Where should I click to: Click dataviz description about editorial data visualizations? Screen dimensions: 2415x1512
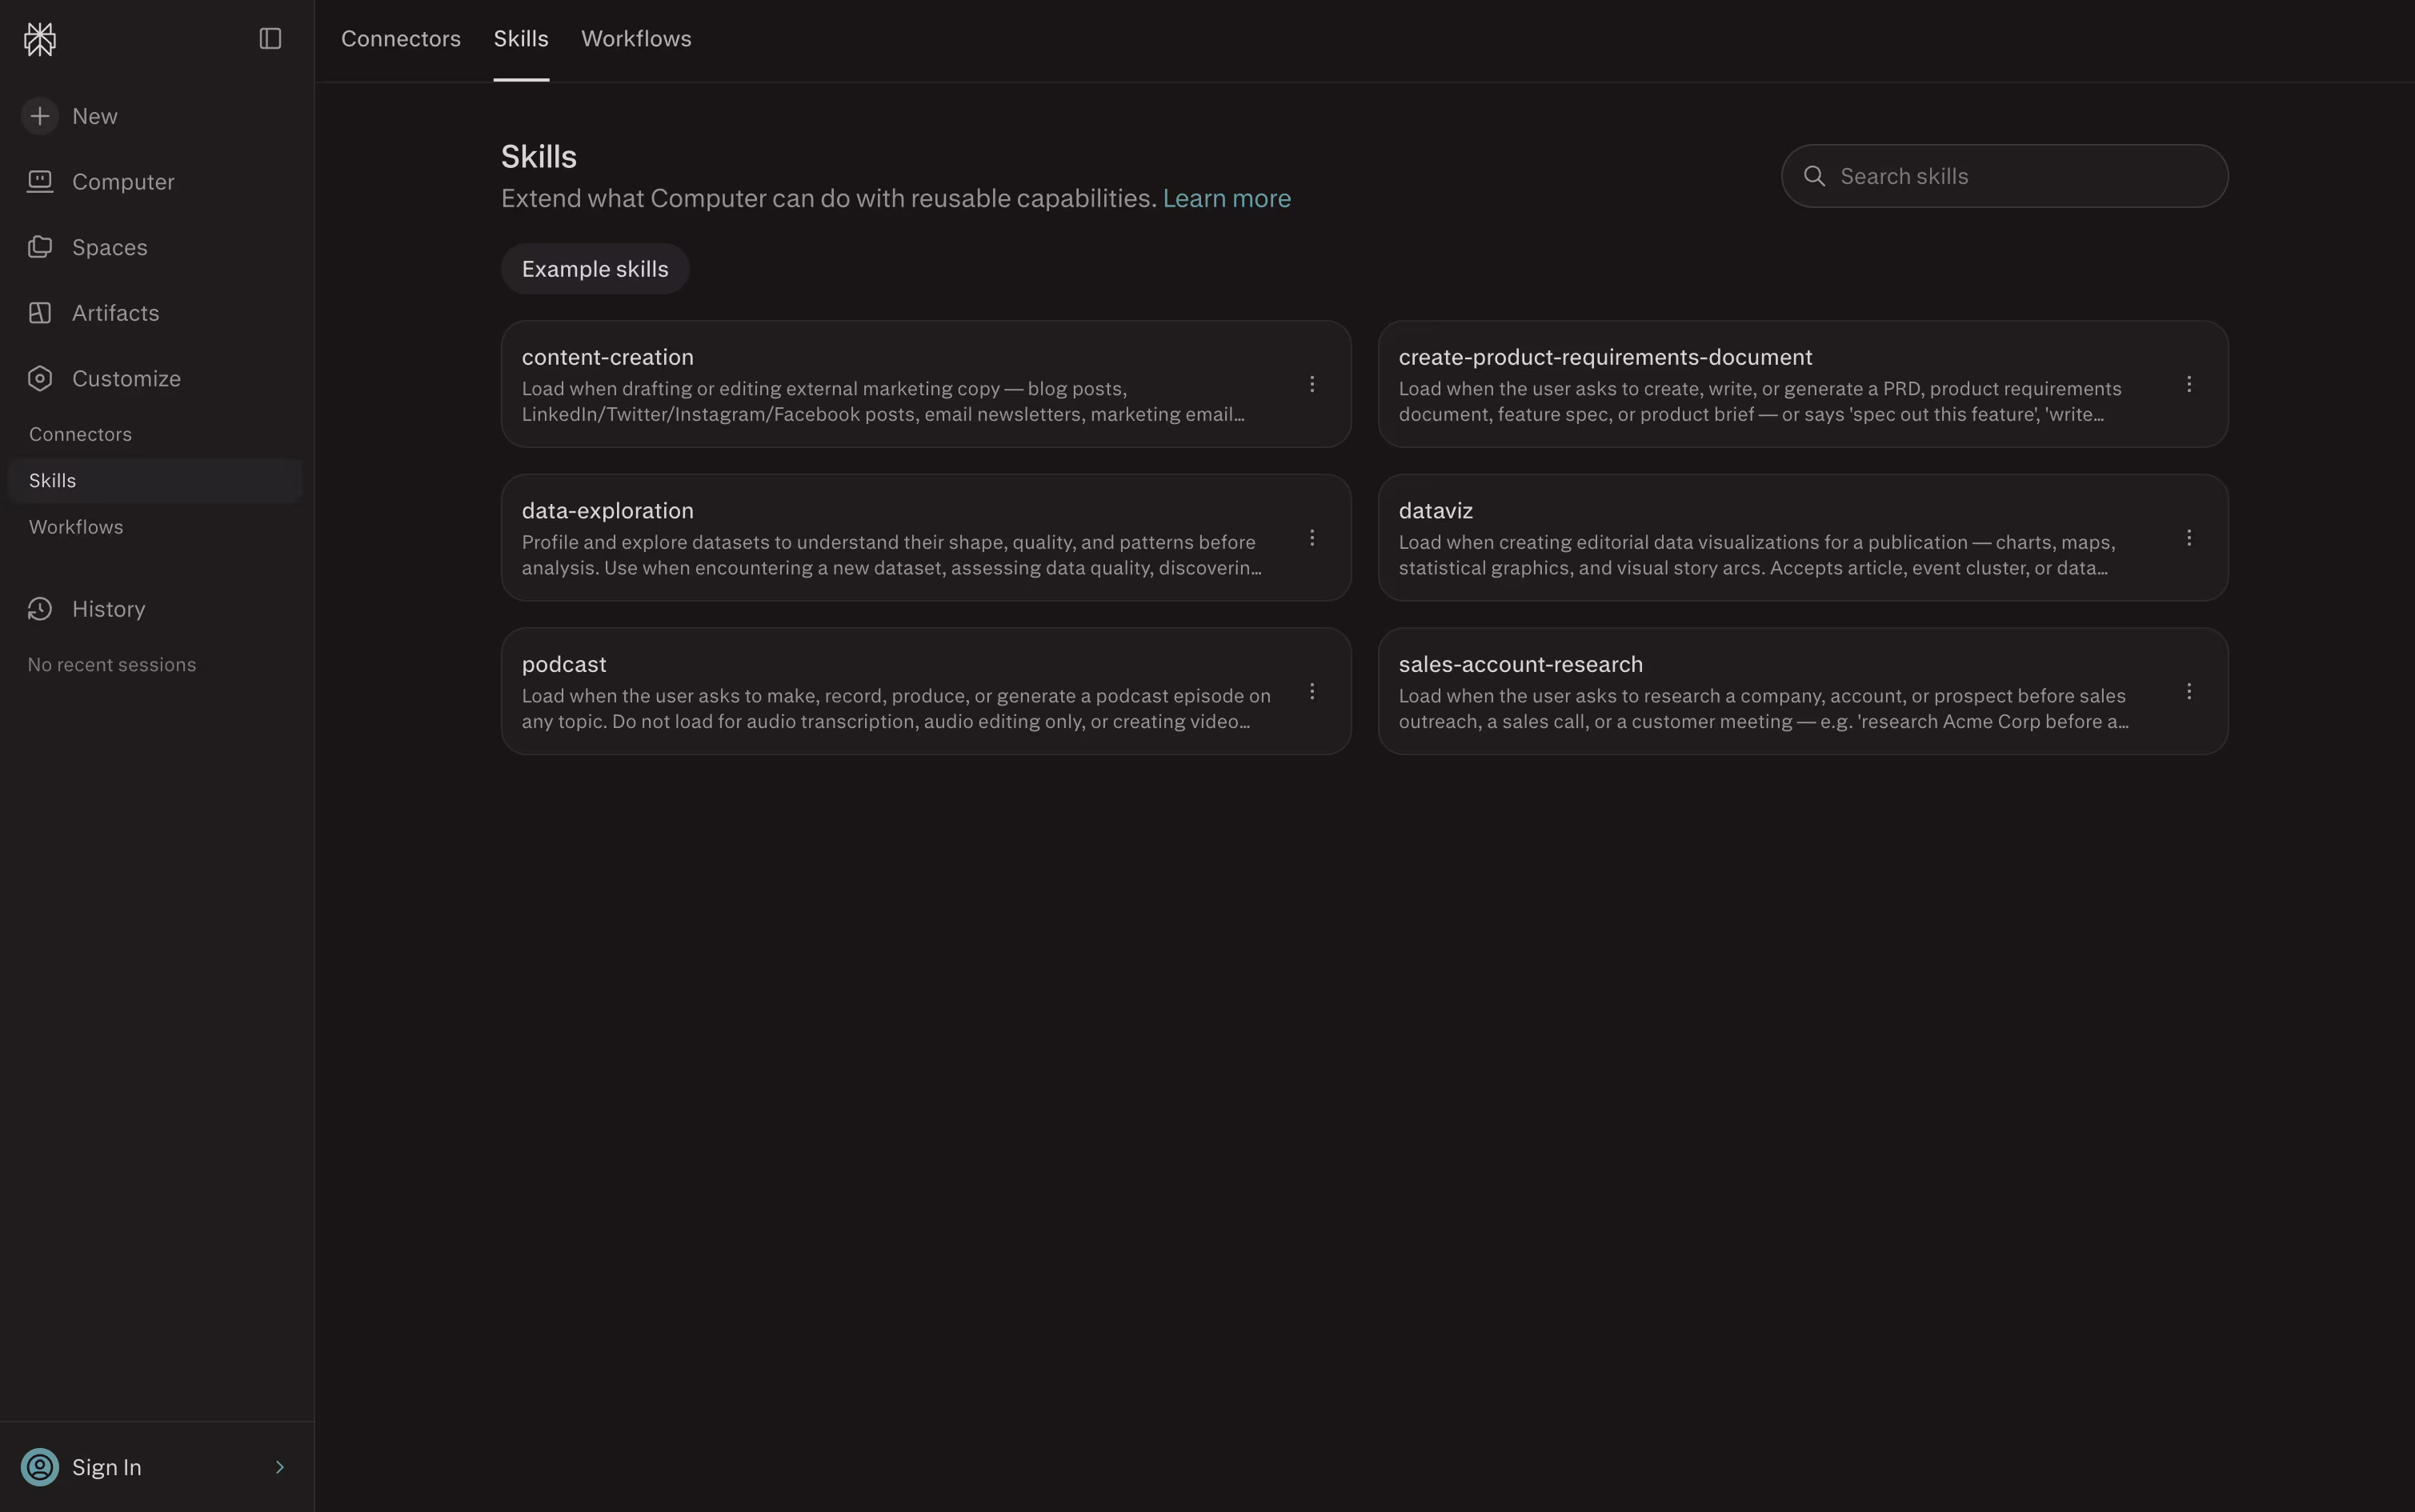[1757, 555]
